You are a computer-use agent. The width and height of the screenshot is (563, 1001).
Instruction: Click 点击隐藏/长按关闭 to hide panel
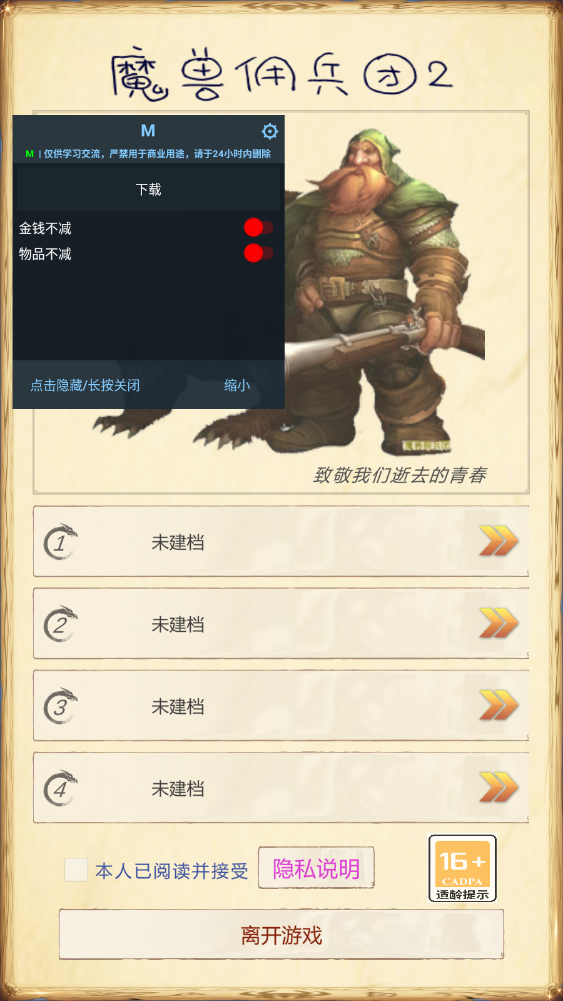[x=85, y=385]
